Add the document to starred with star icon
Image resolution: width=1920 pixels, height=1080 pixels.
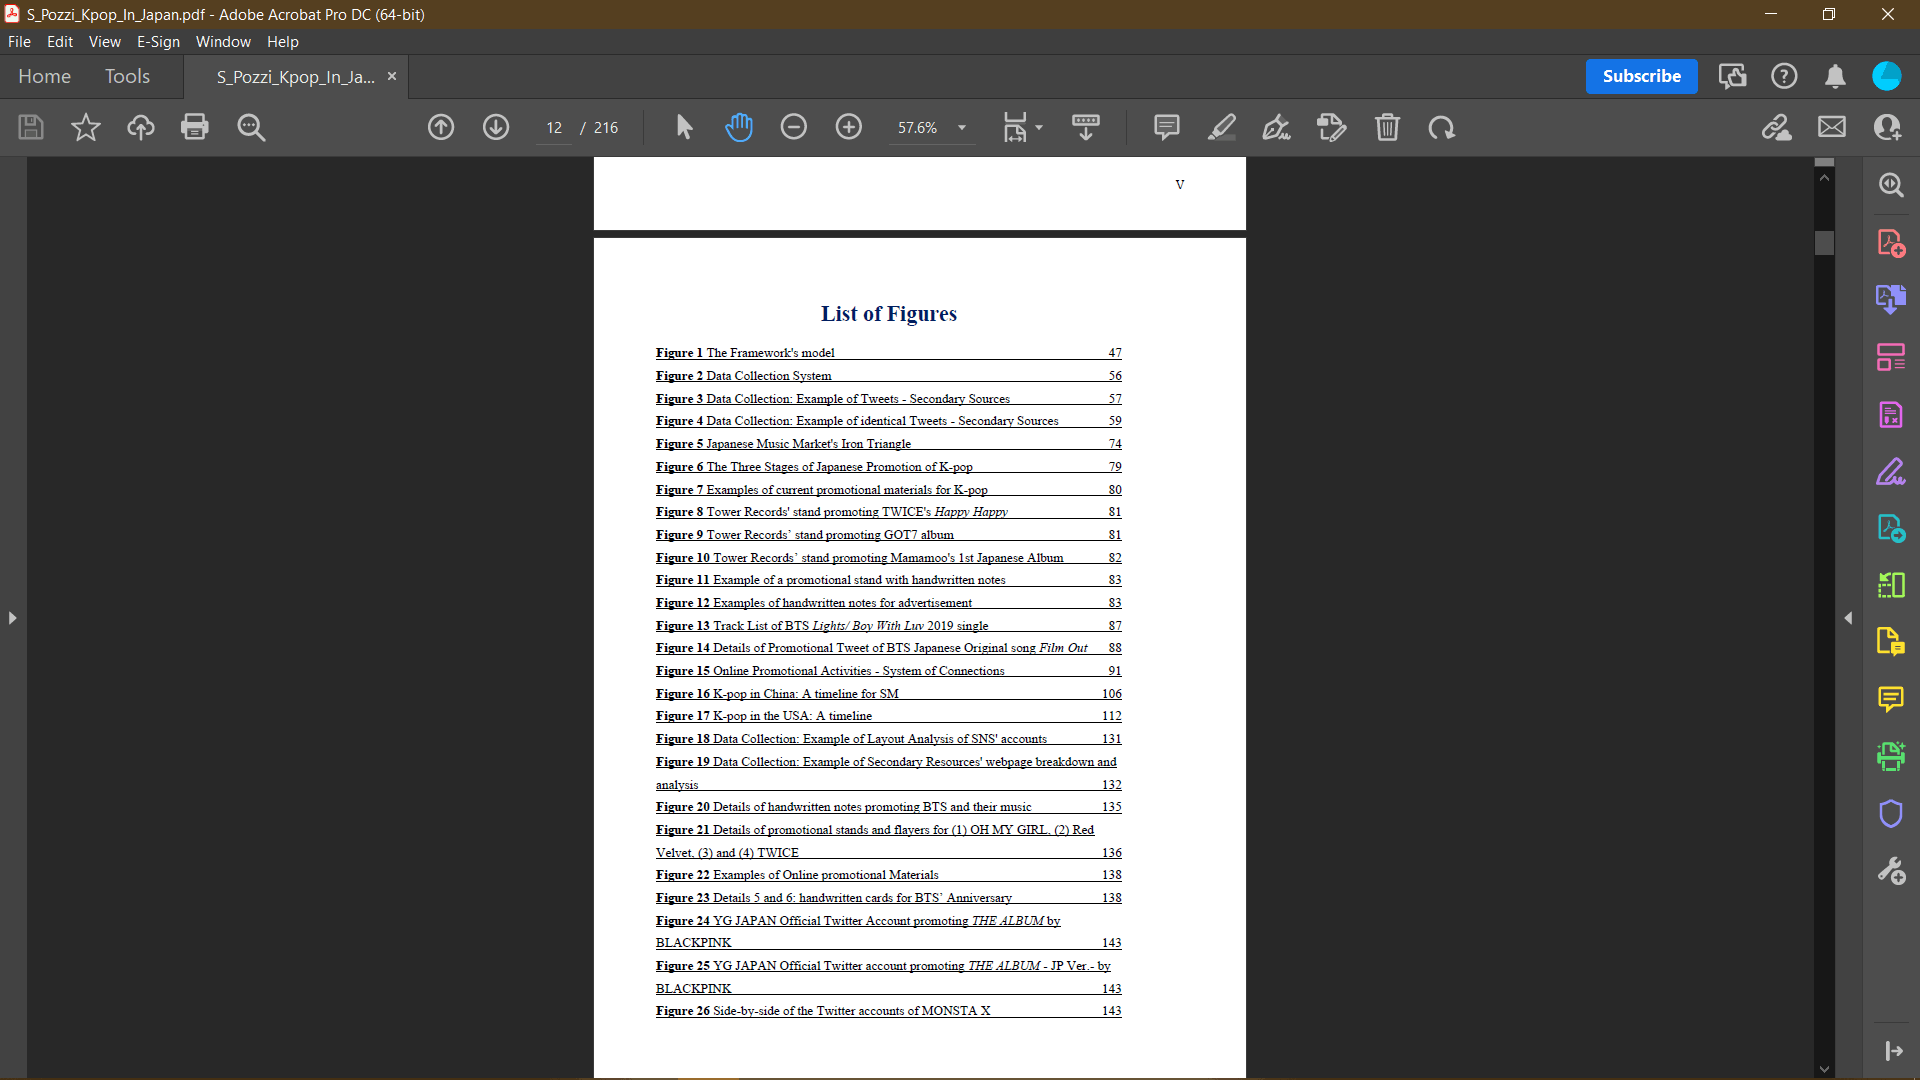[x=86, y=127]
